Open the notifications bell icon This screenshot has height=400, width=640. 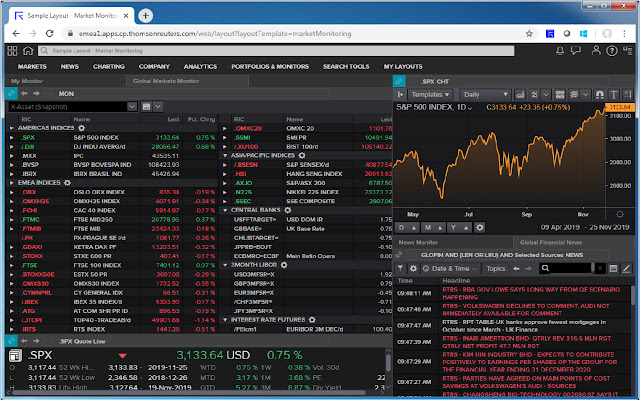click(x=560, y=51)
